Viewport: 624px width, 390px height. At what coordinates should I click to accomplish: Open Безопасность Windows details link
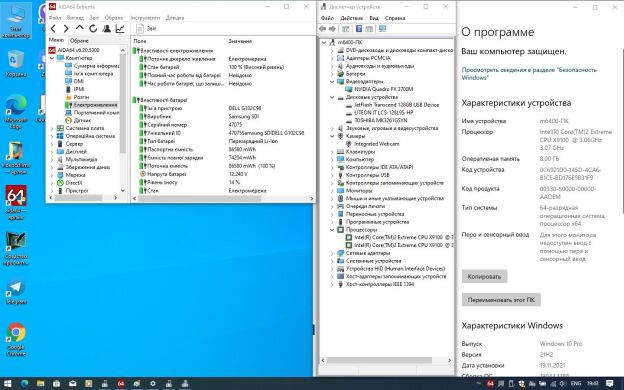click(529, 74)
